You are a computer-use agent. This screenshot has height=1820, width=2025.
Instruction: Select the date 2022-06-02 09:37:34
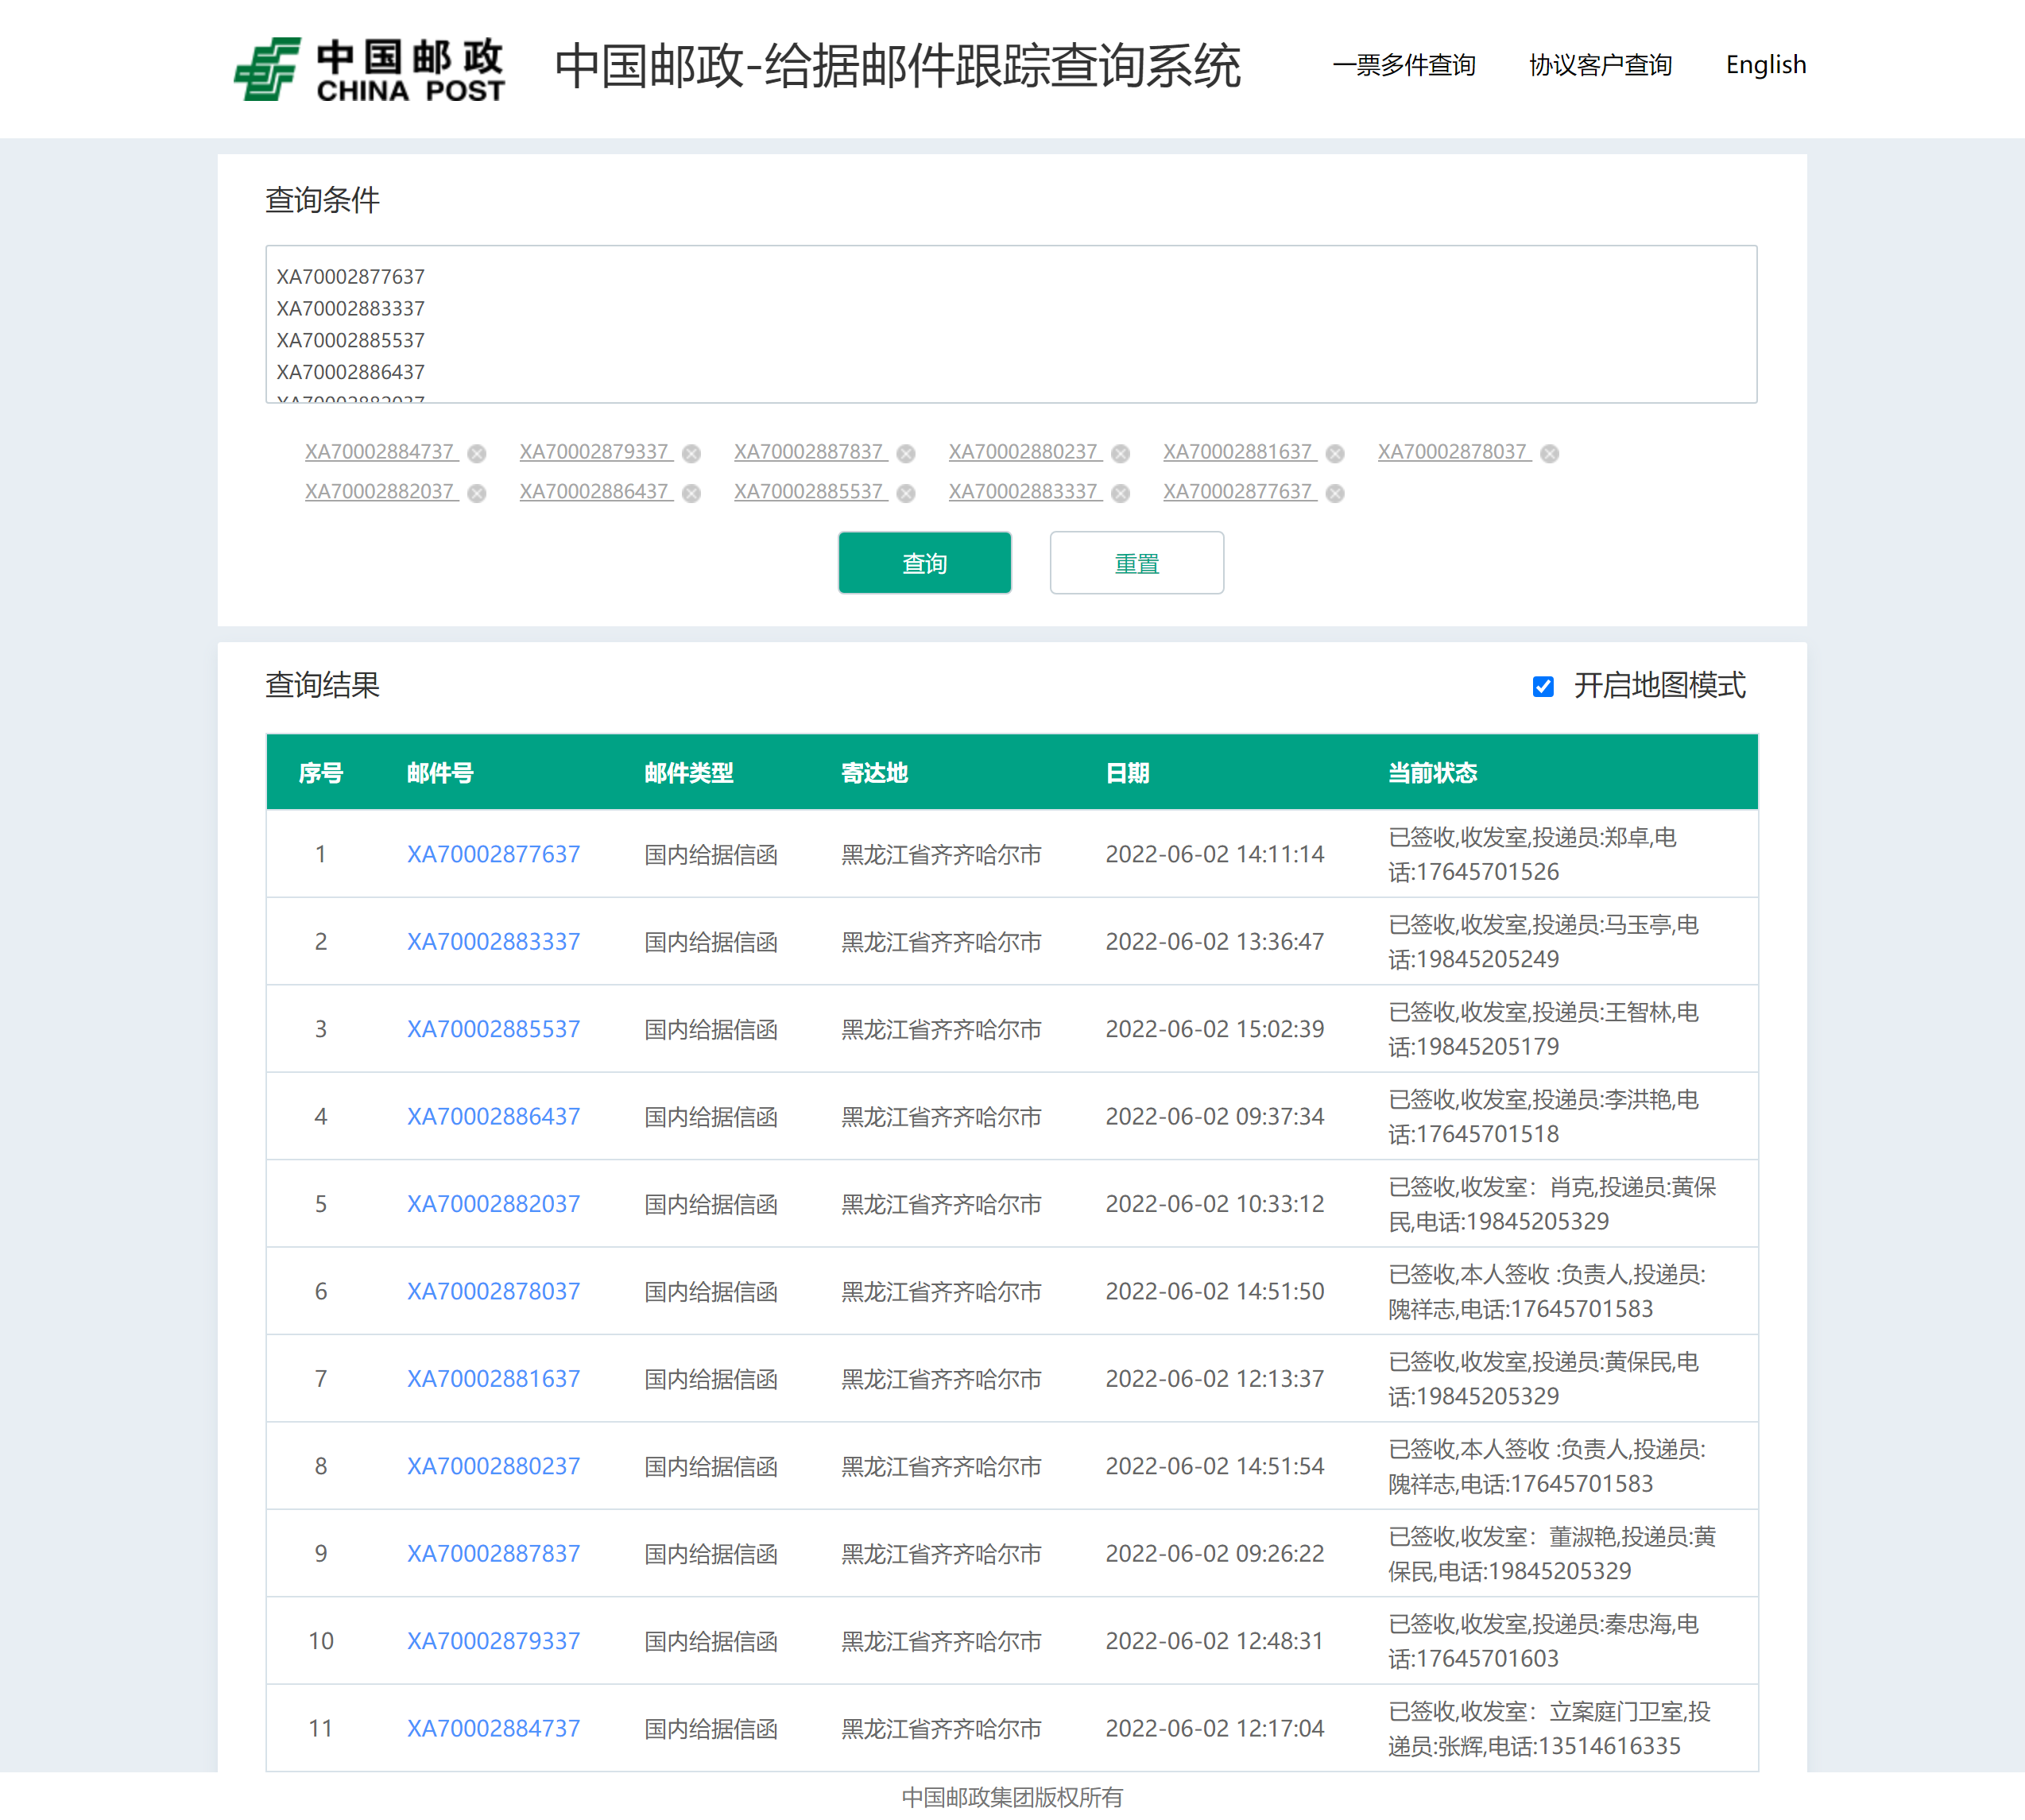(1215, 1117)
